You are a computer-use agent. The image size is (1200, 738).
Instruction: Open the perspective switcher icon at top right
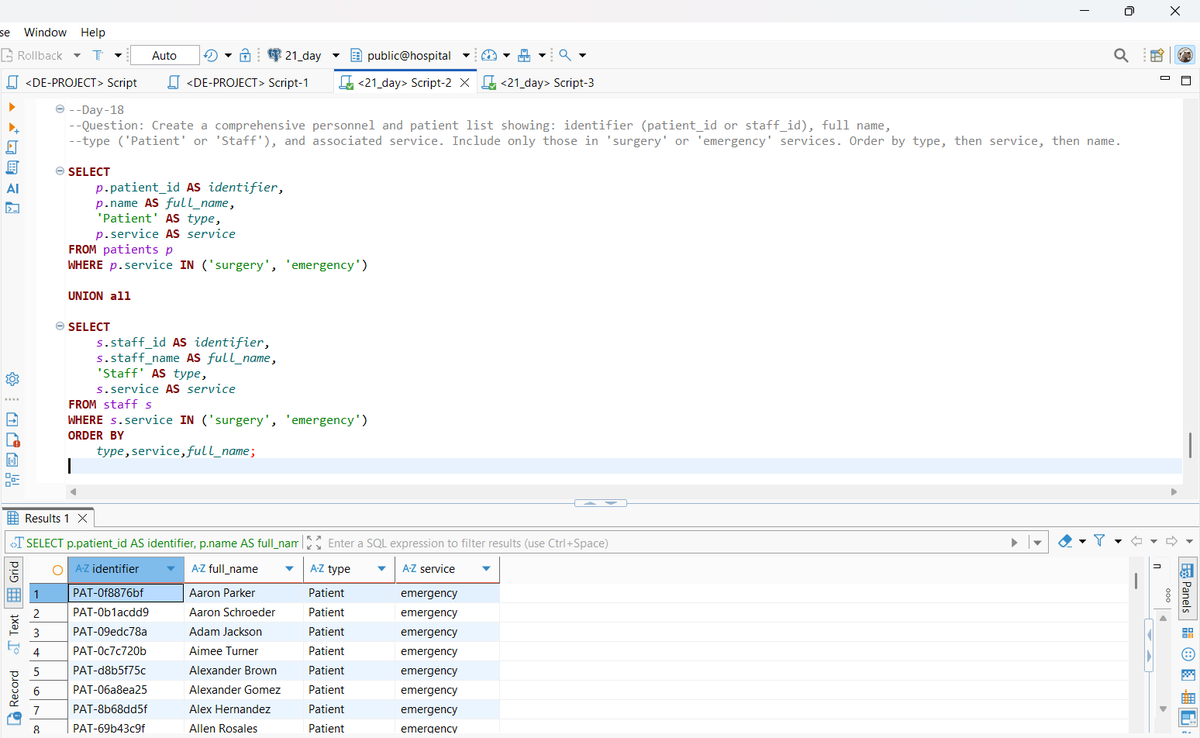(x=1156, y=55)
